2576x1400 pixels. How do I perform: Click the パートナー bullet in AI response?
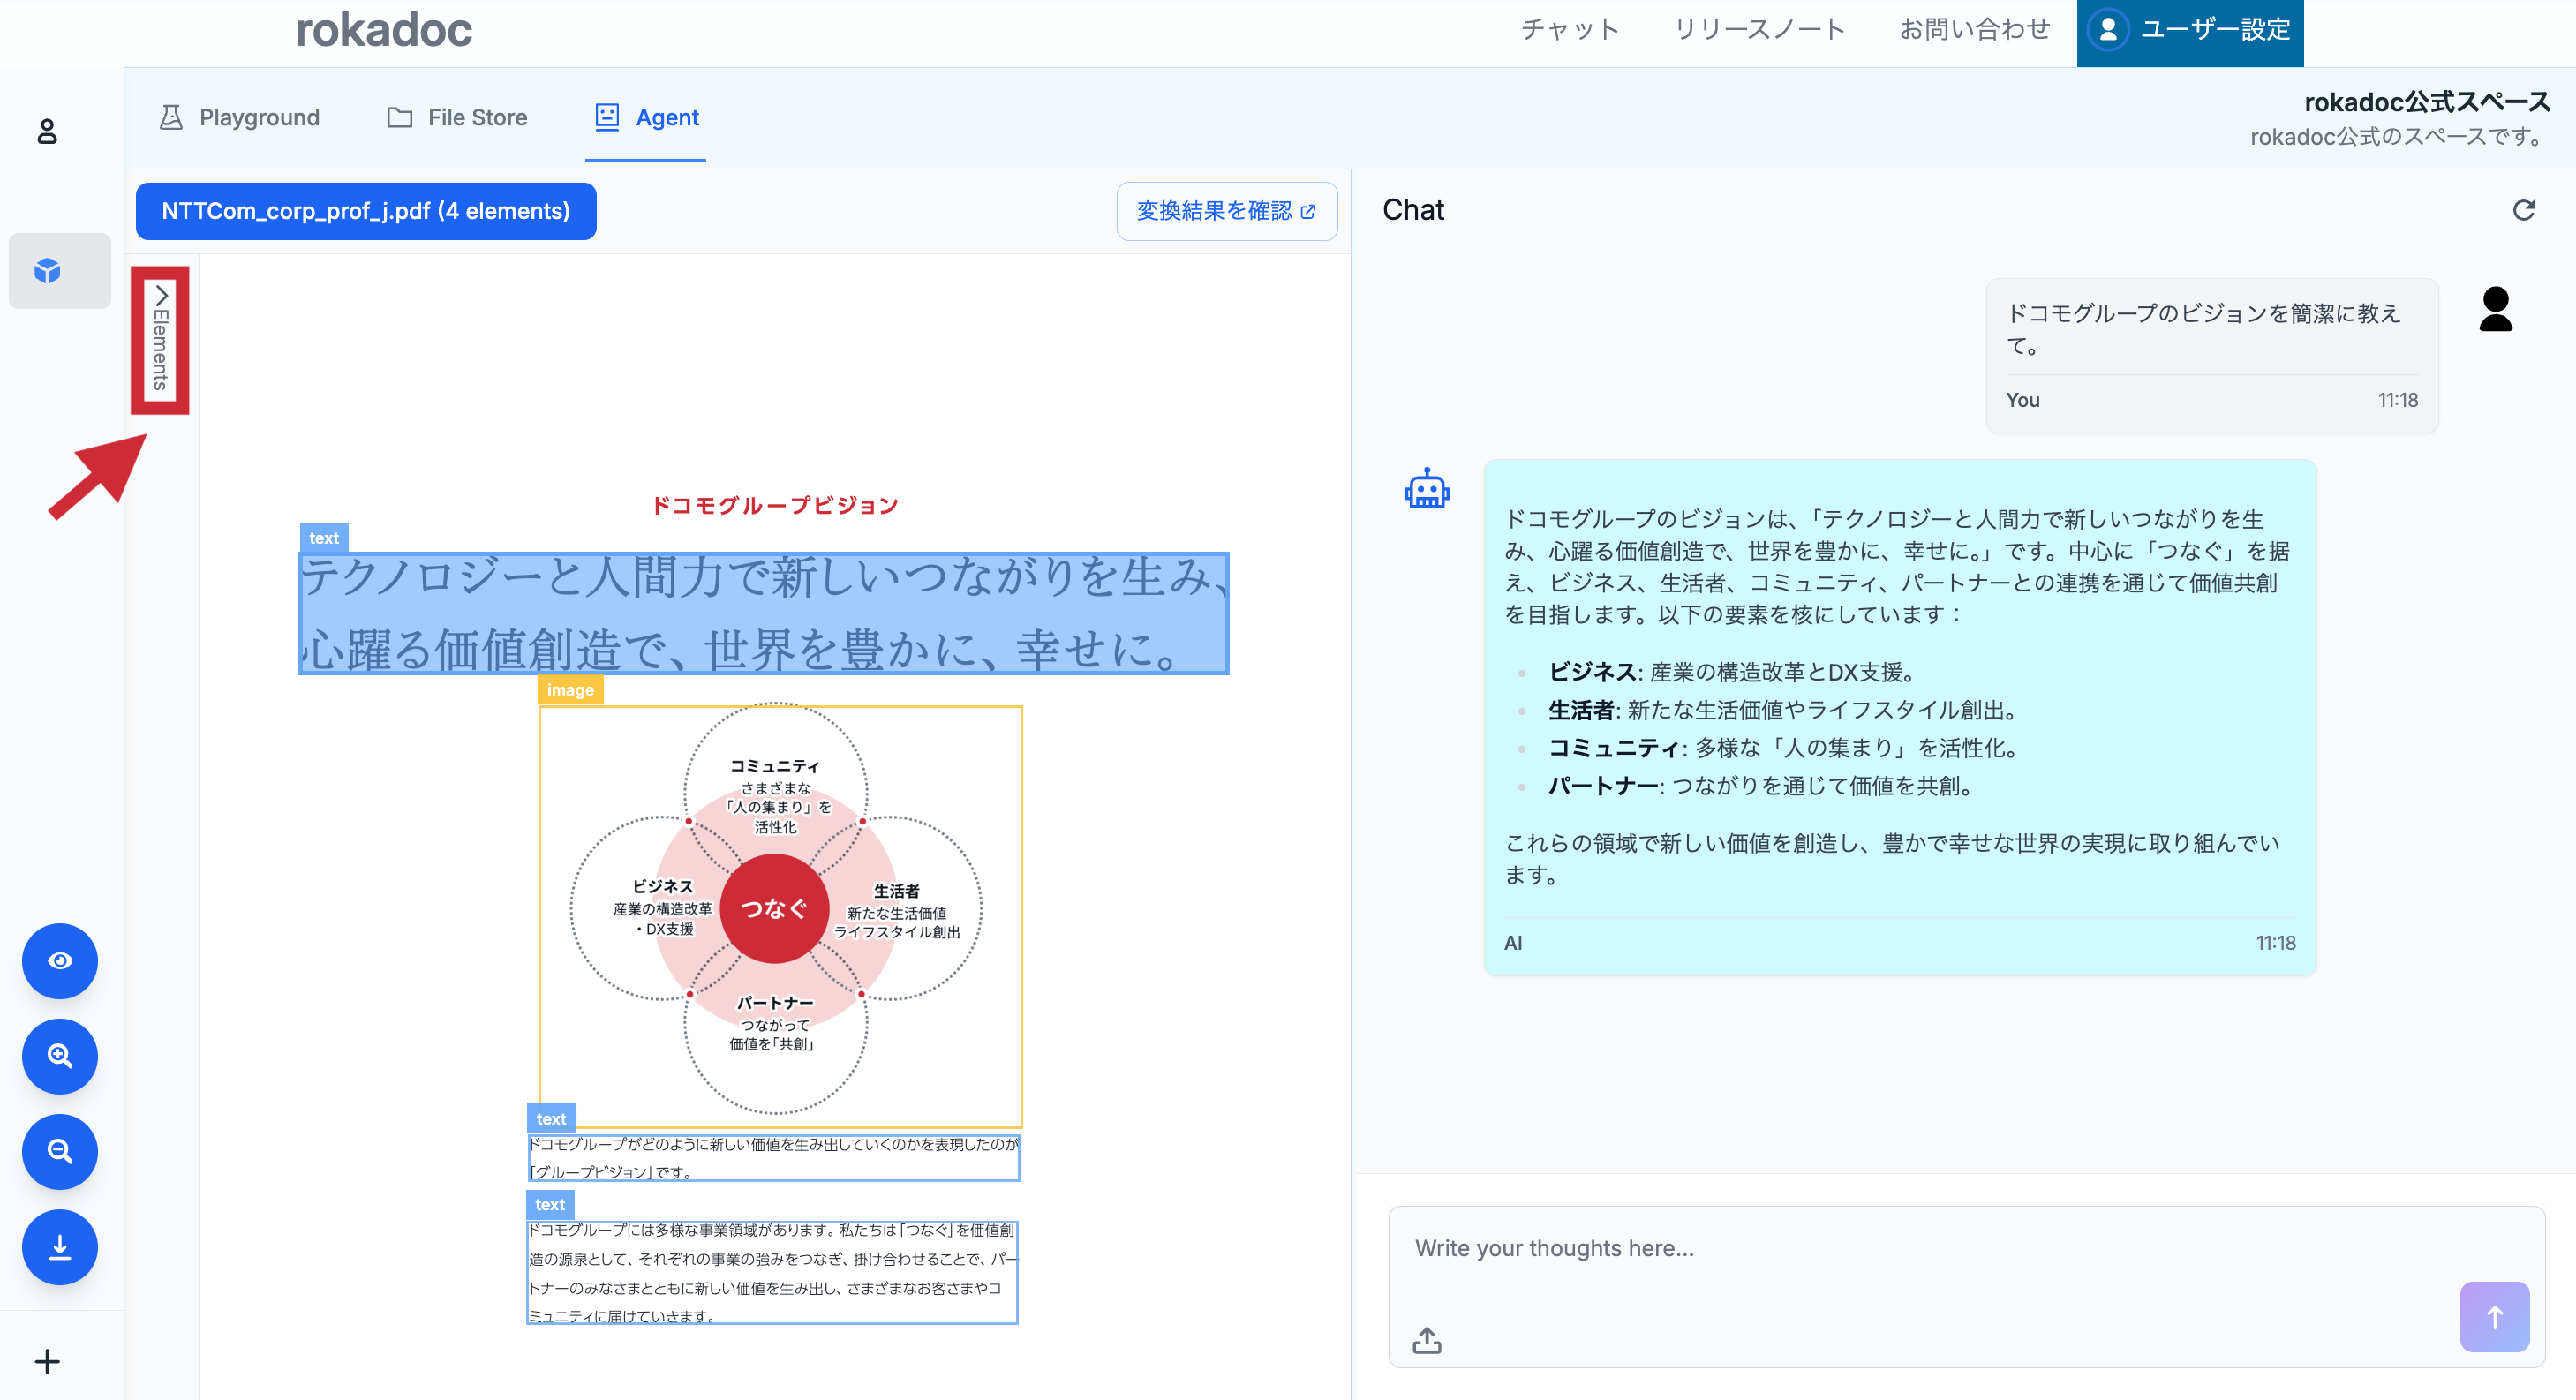tap(1764, 786)
